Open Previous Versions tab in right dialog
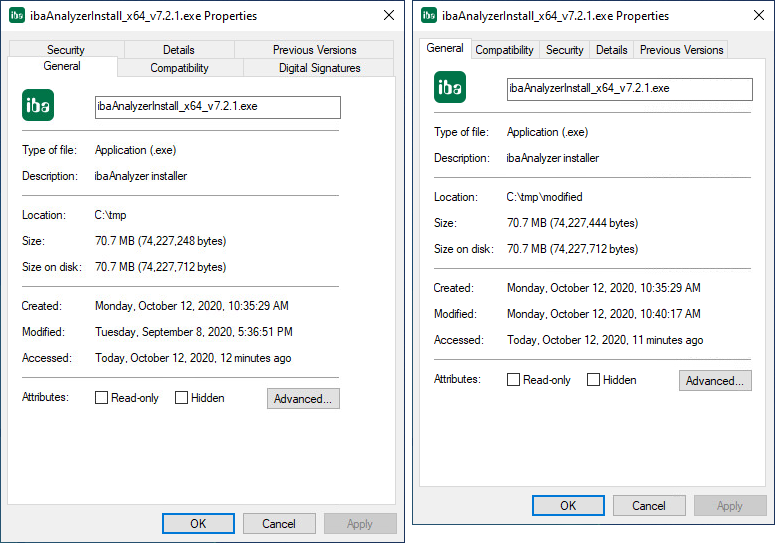Screen dimensions: 775x543 pos(681,50)
